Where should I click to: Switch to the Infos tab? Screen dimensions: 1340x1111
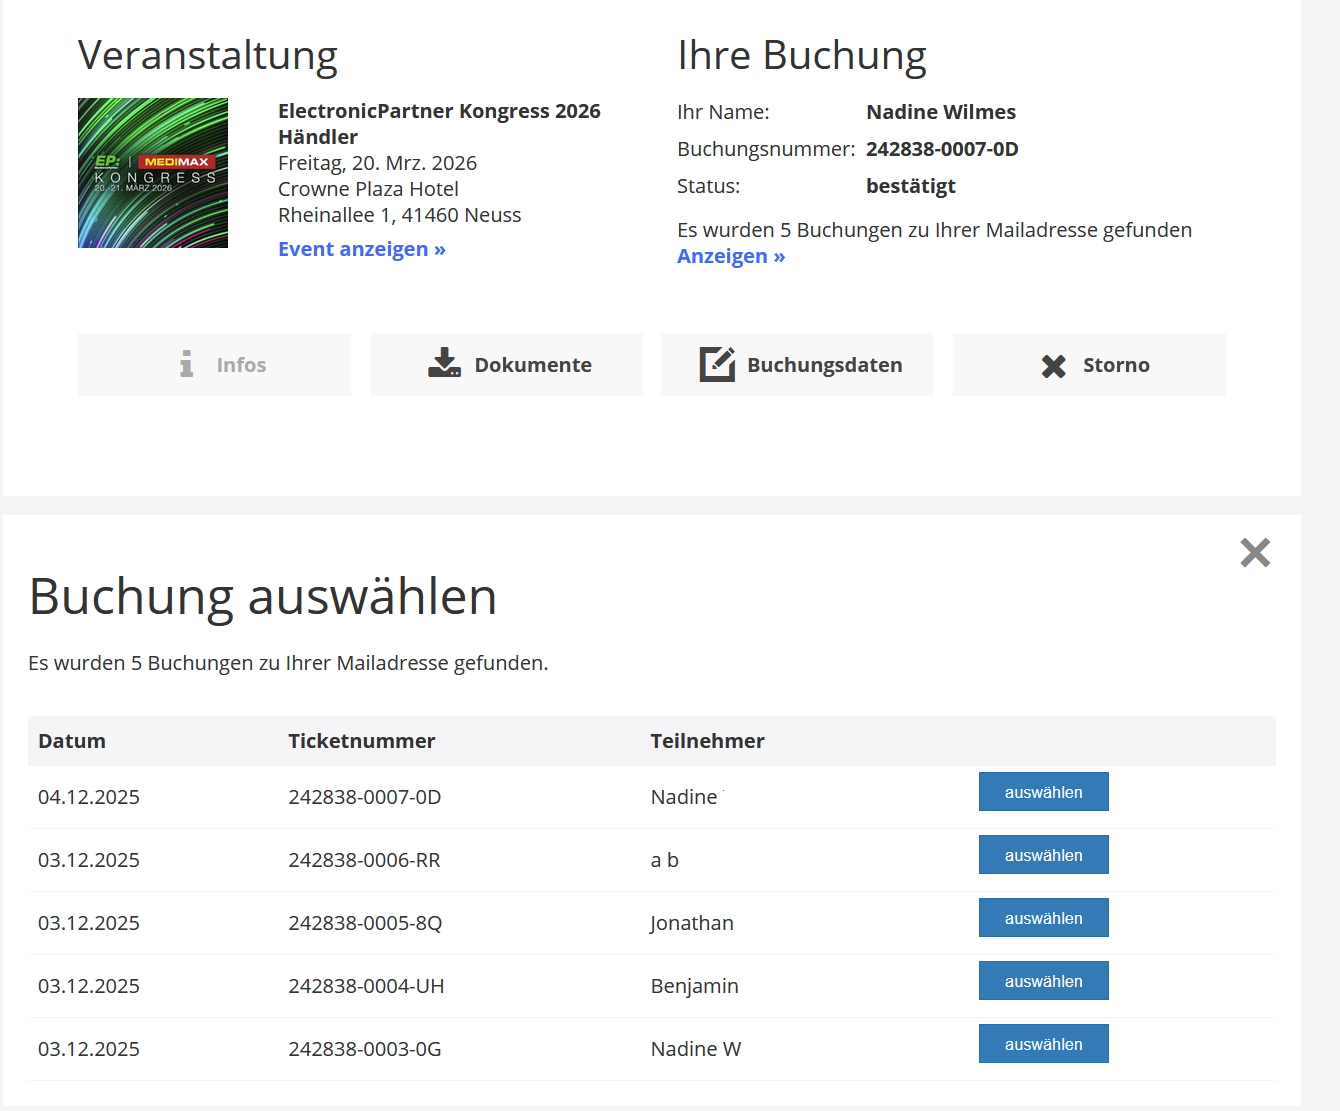coord(214,365)
